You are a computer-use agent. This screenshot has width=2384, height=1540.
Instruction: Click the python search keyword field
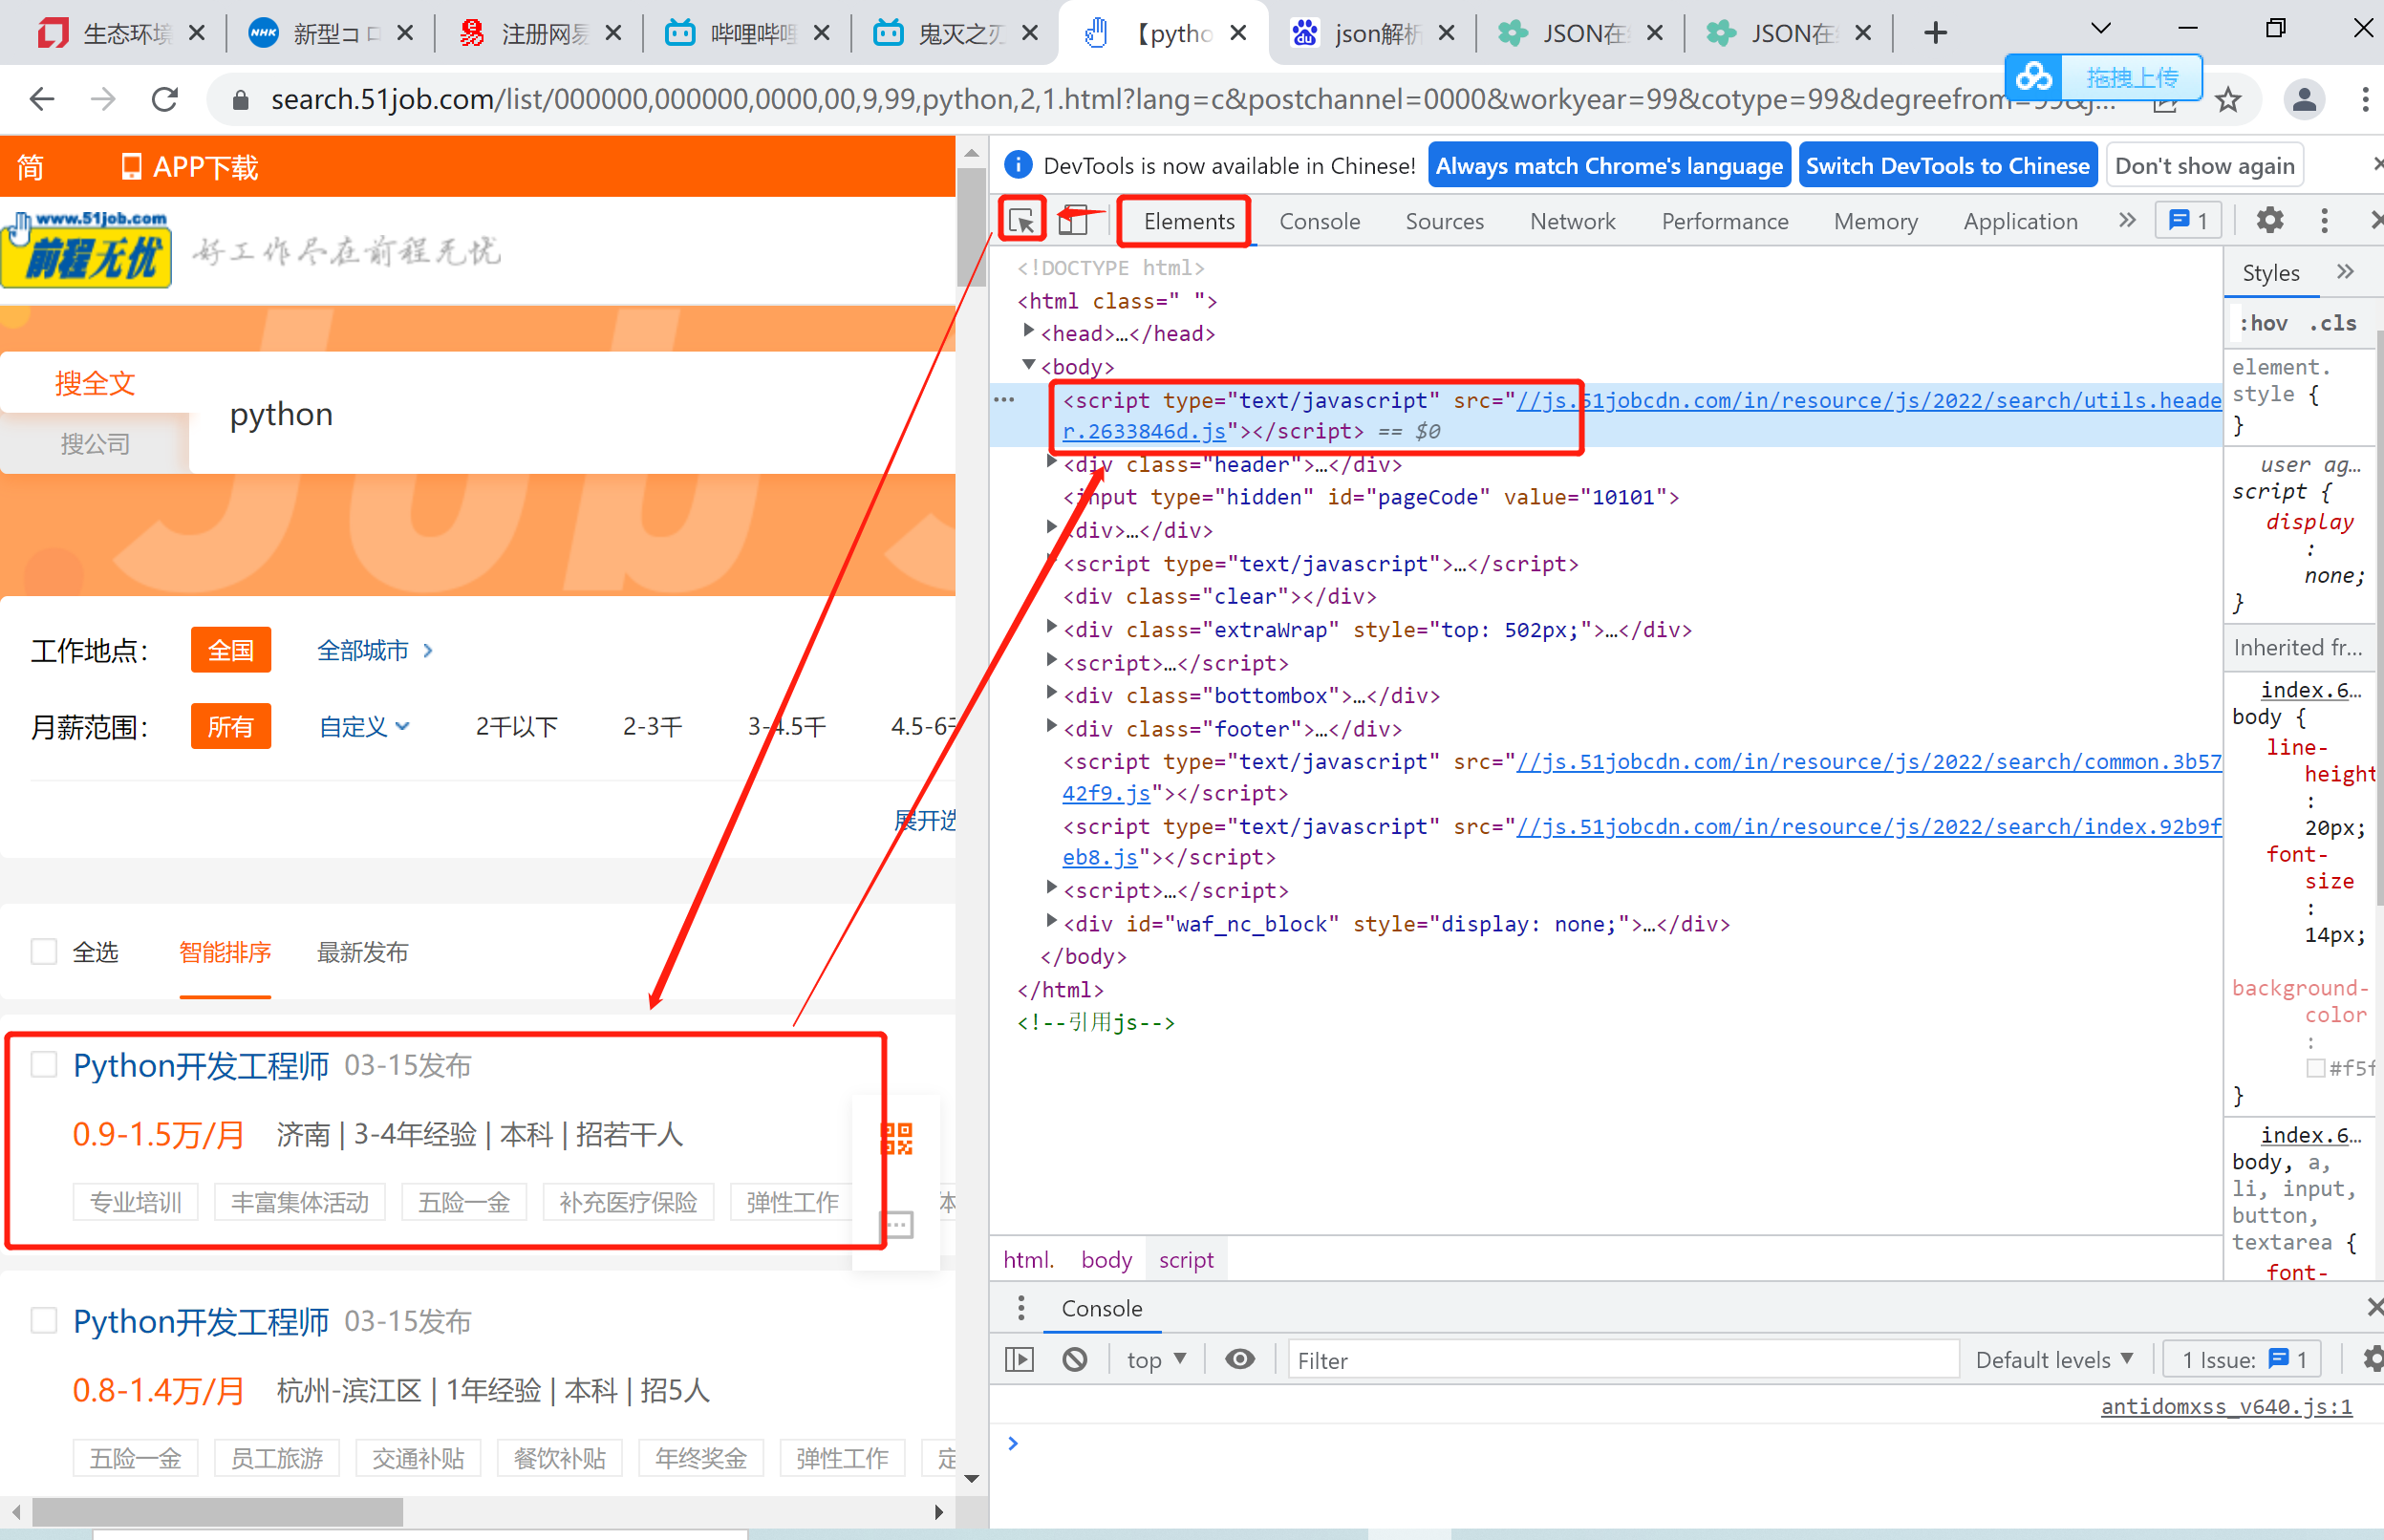click(x=570, y=413)
